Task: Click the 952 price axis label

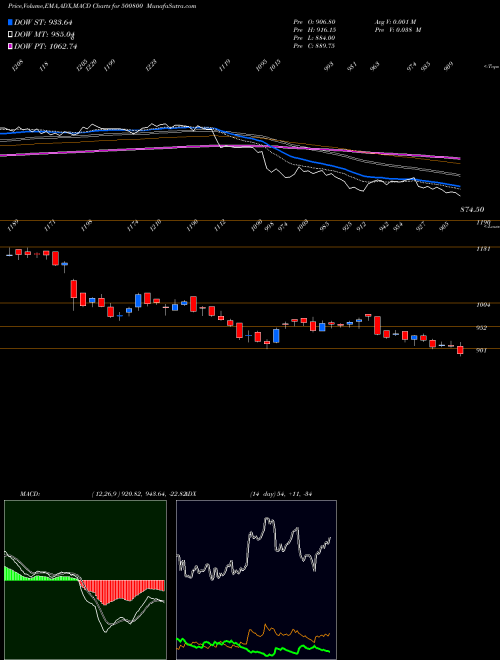Action: tap(481, 328)
